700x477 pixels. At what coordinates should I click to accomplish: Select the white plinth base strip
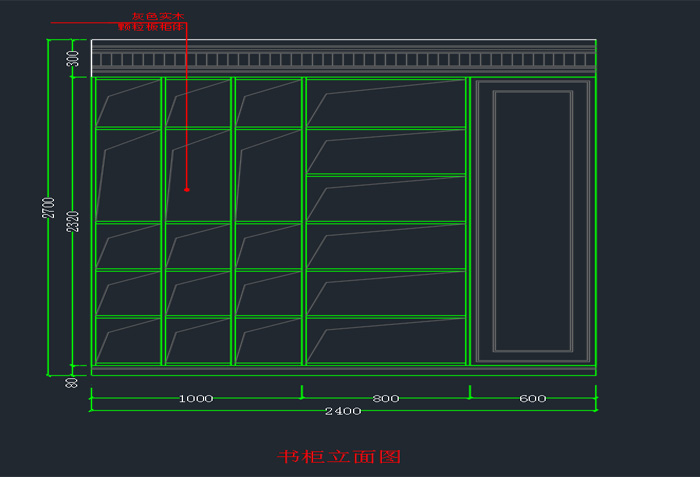[x=343, y=370]
